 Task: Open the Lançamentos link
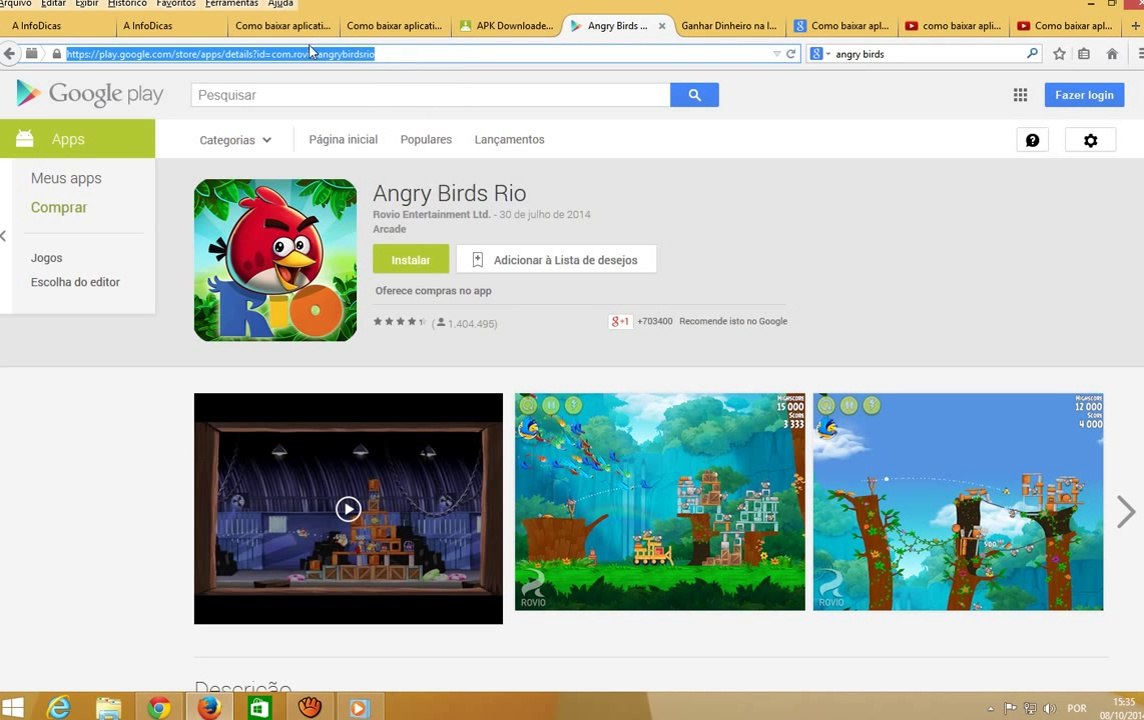[509, 139]
